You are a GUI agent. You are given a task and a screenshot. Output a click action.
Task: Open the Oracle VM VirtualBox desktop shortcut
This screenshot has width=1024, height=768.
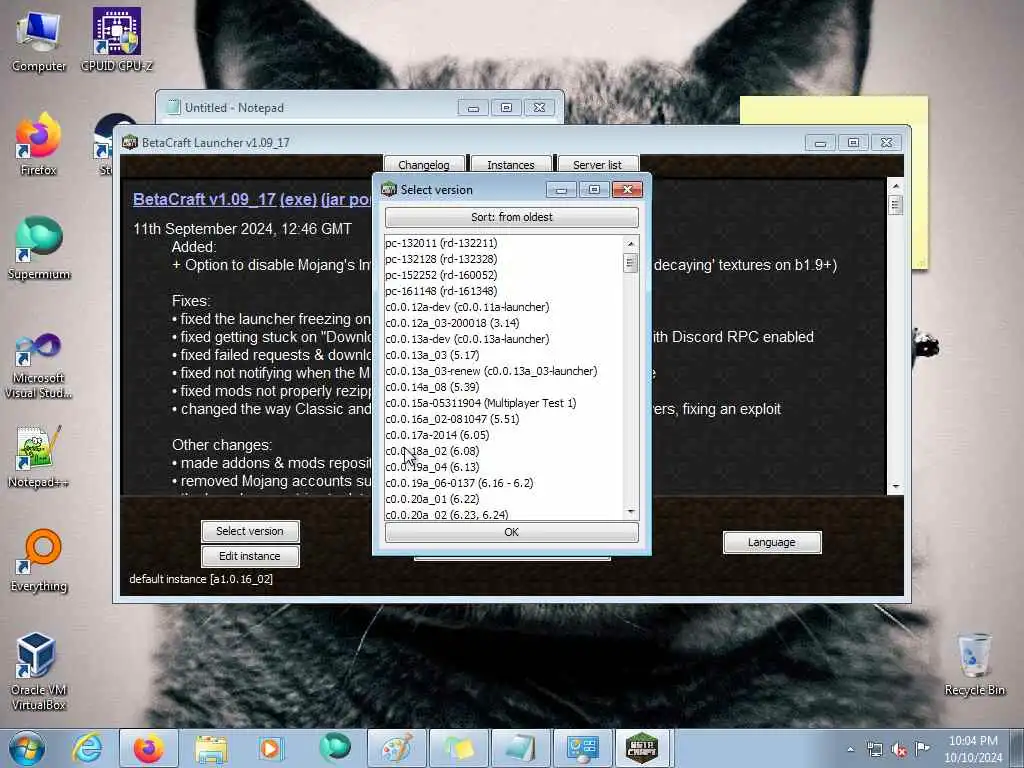[39, 673]
